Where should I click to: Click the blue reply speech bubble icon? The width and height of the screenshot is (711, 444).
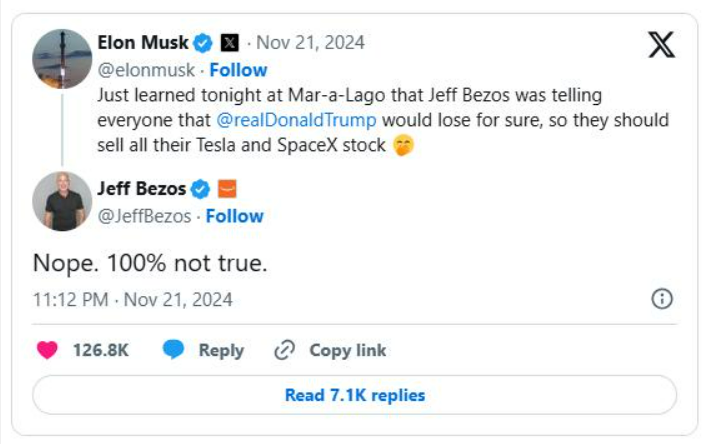(x=174, y=350)
